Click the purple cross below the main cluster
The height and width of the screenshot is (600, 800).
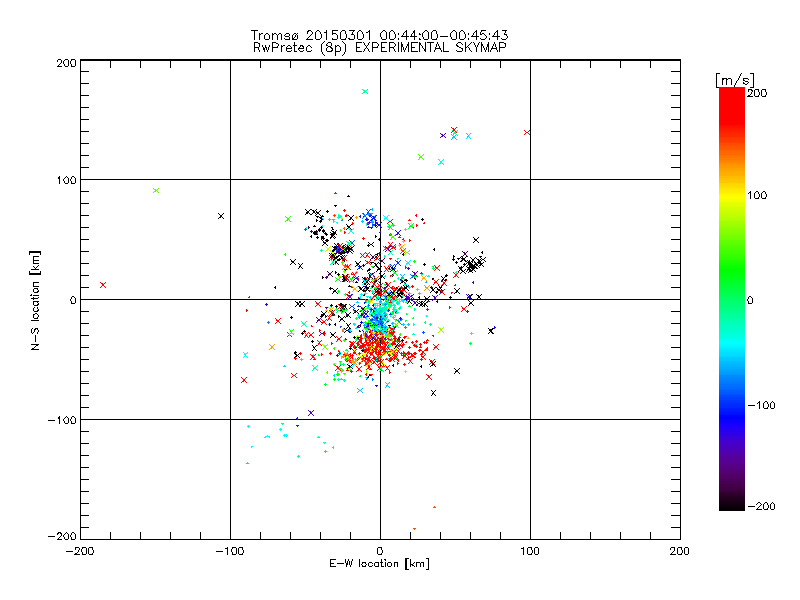[x=311, y=413]
